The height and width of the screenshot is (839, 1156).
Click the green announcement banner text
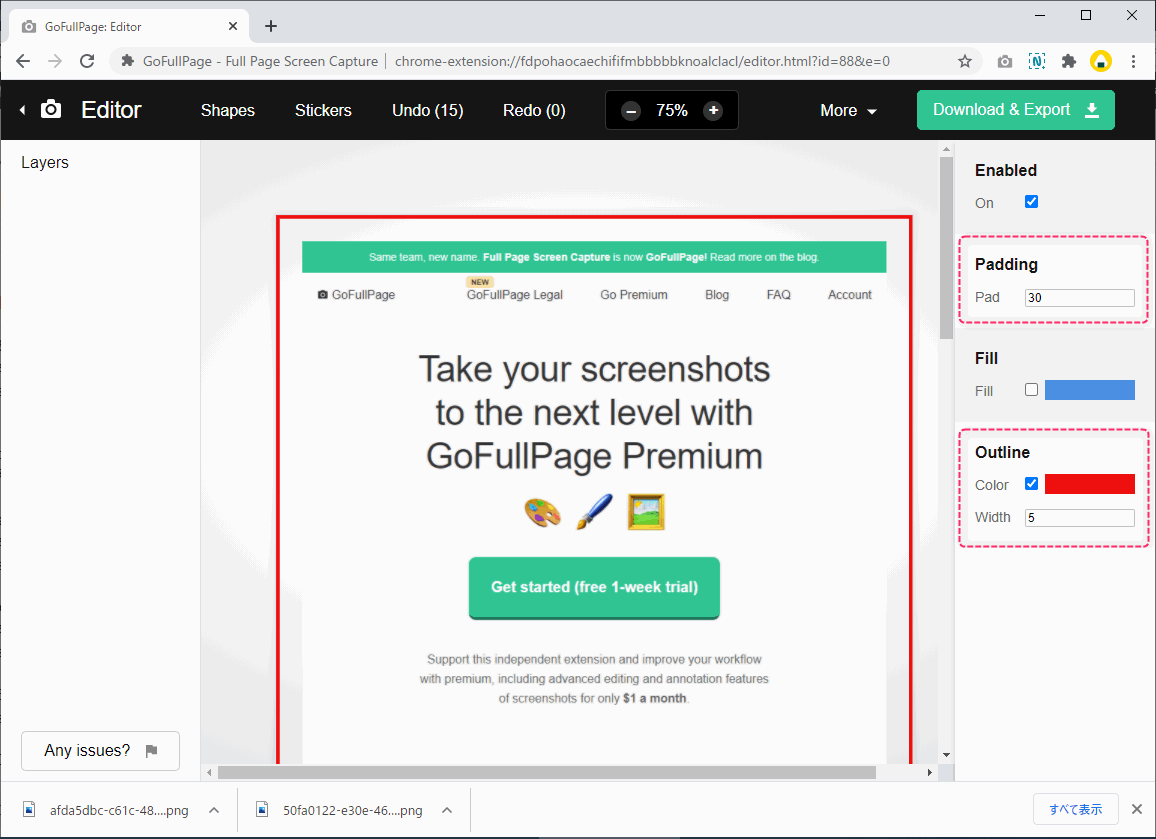tap(594, 257)
